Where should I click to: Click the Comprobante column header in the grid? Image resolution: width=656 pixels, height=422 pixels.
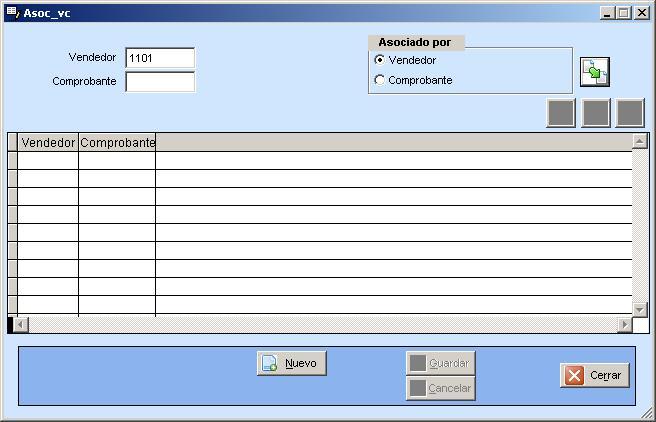(x=117, y=143)
